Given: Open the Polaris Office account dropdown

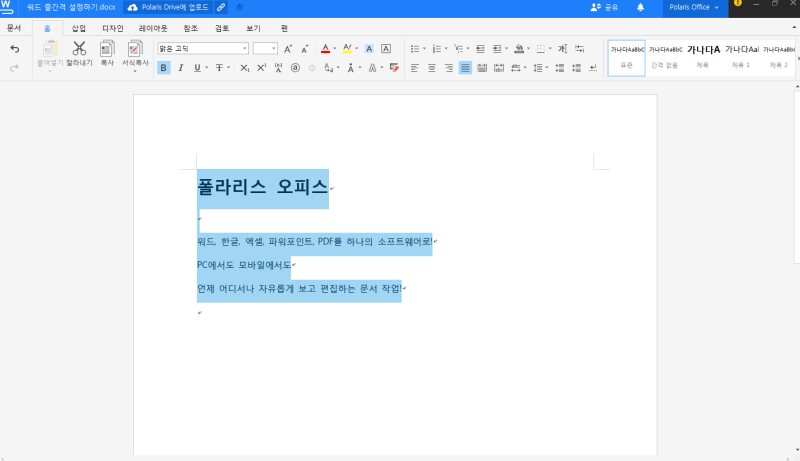Looking at the screenshot, I should coord(694,7).
